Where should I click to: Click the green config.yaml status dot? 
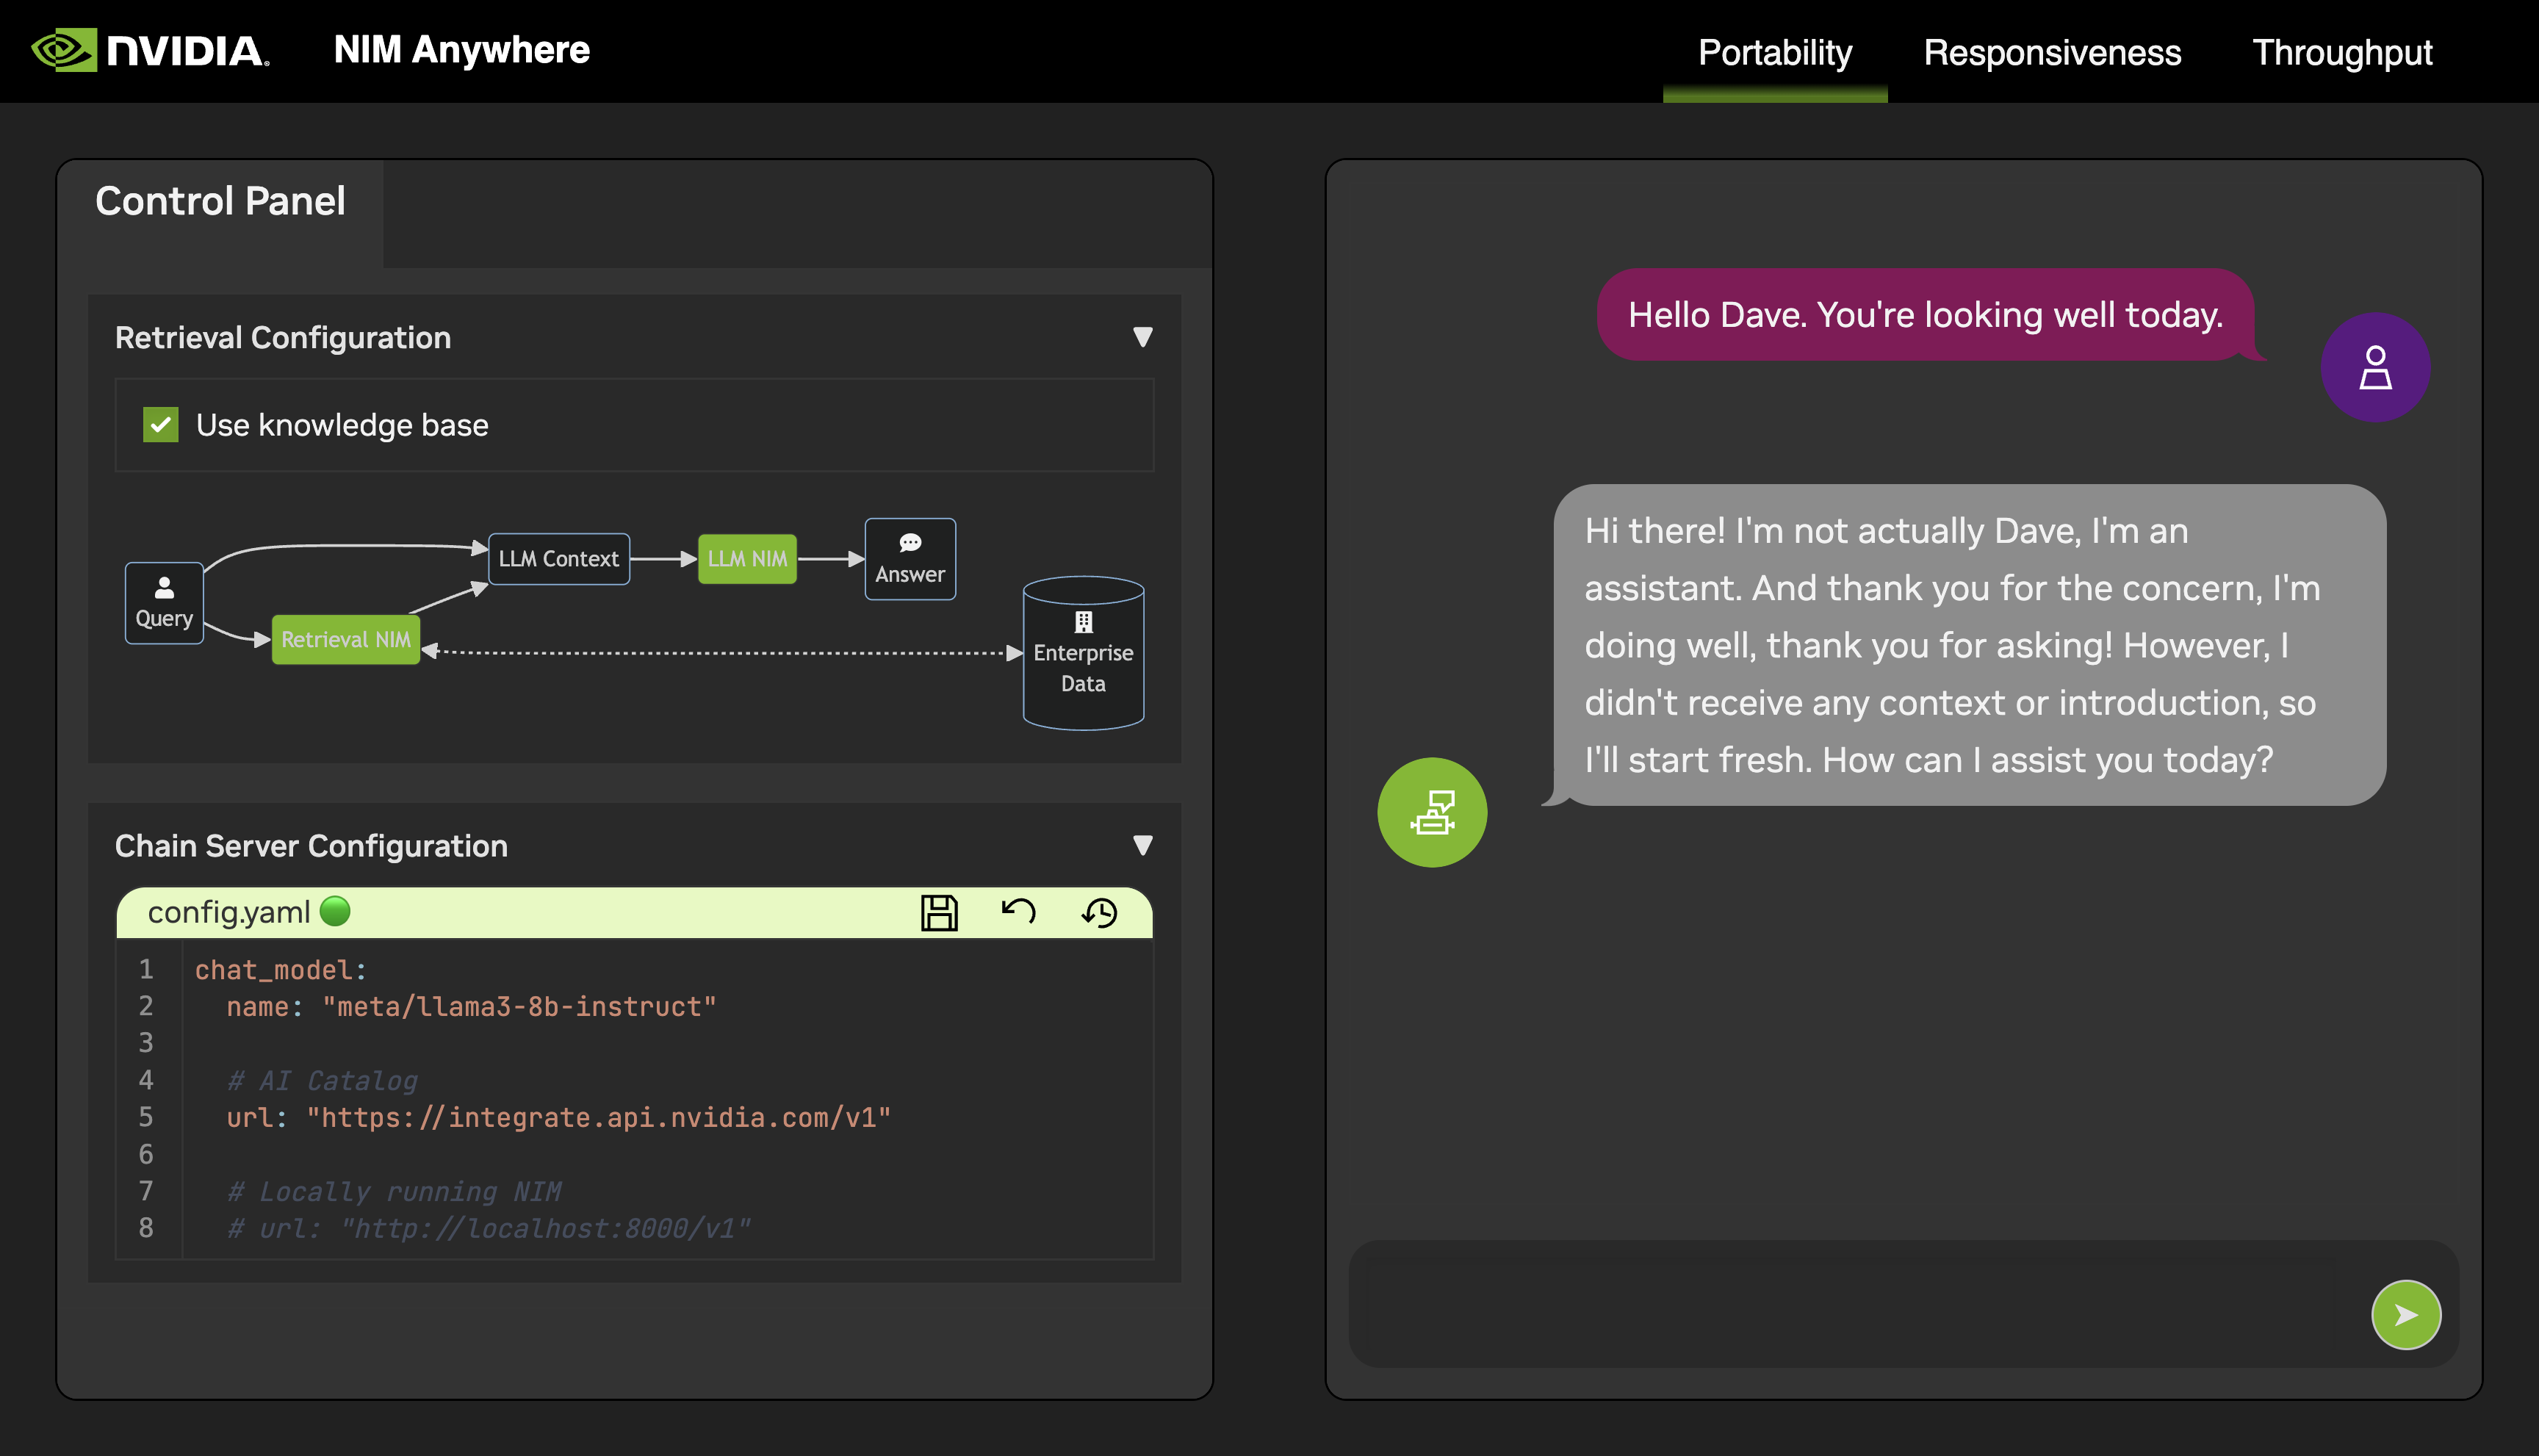tap(335, 911)
